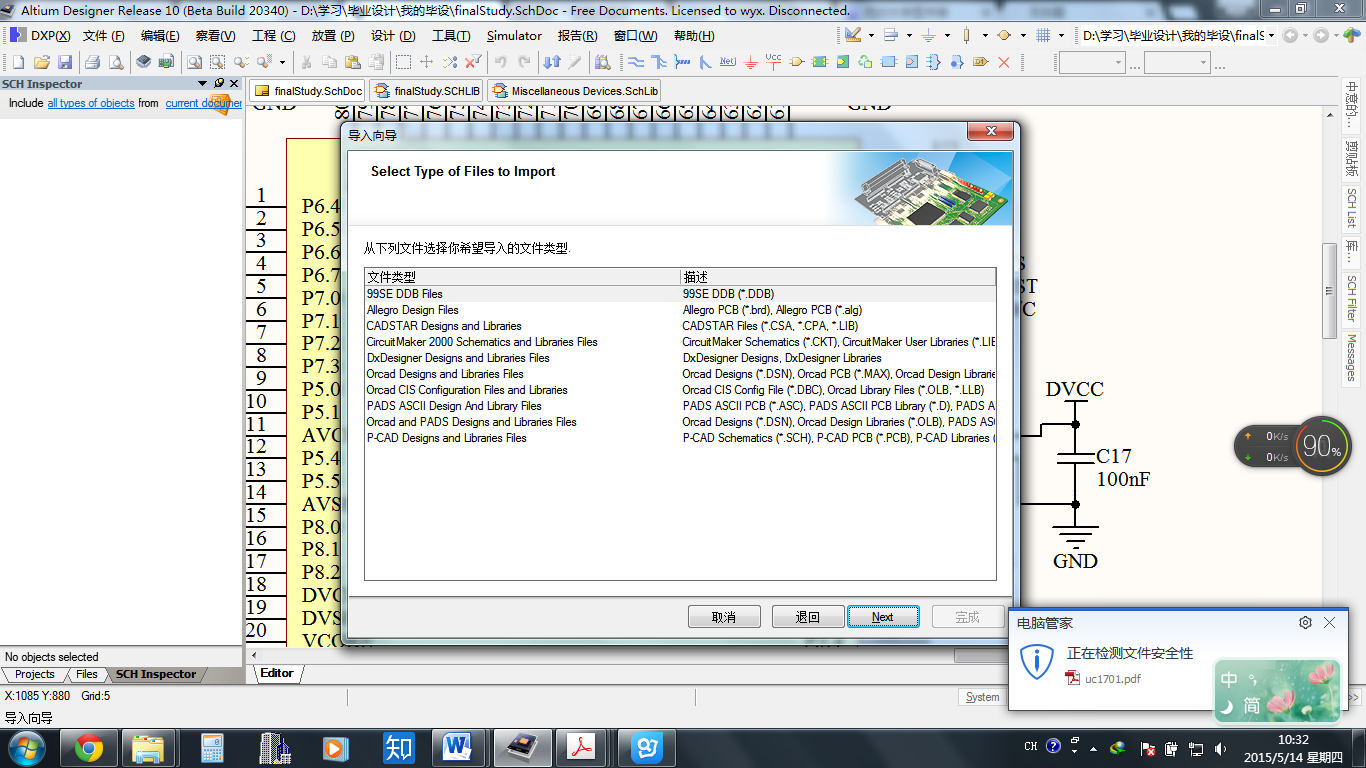Select CircuitMaker 2000 Schematics row

point(680,342)
